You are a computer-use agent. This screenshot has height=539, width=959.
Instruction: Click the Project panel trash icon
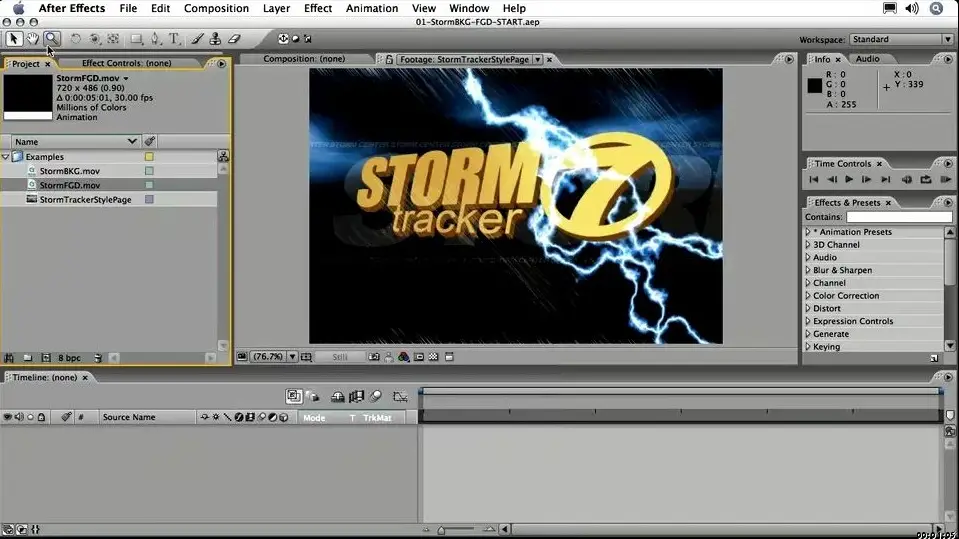(98, 358)
